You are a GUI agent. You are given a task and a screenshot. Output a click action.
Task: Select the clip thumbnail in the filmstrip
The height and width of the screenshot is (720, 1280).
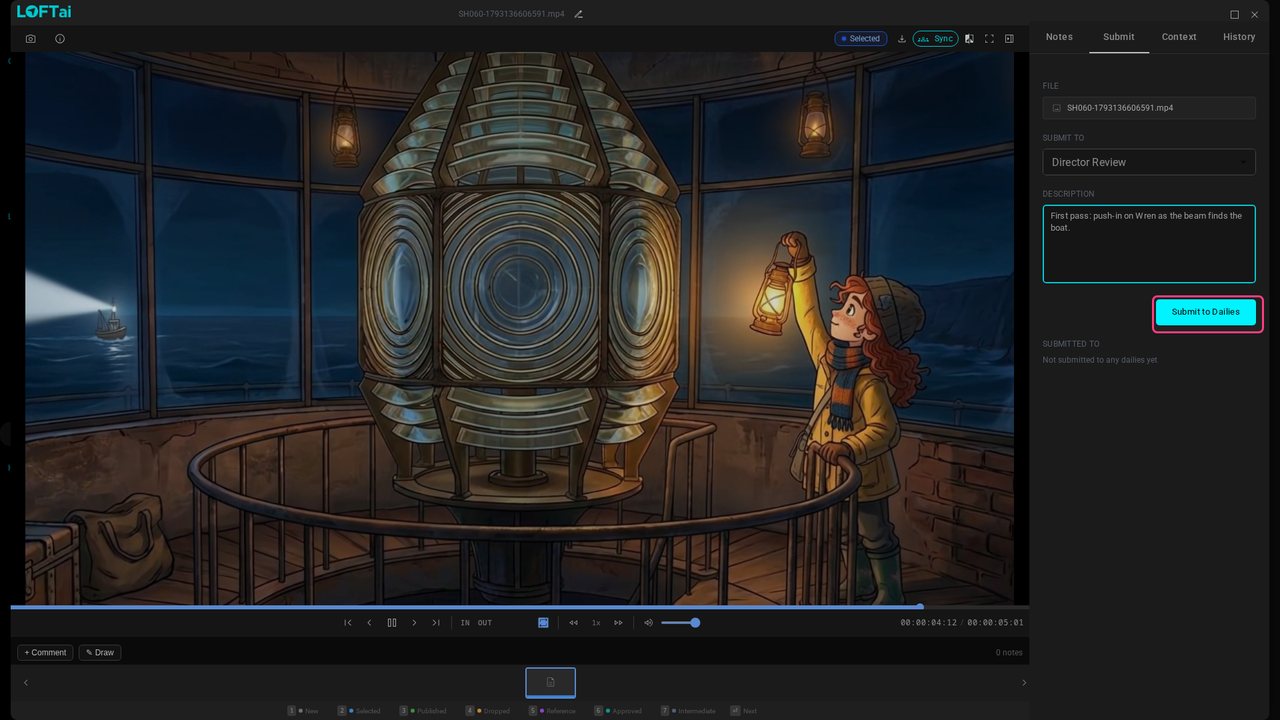click(x=550, y=682)
